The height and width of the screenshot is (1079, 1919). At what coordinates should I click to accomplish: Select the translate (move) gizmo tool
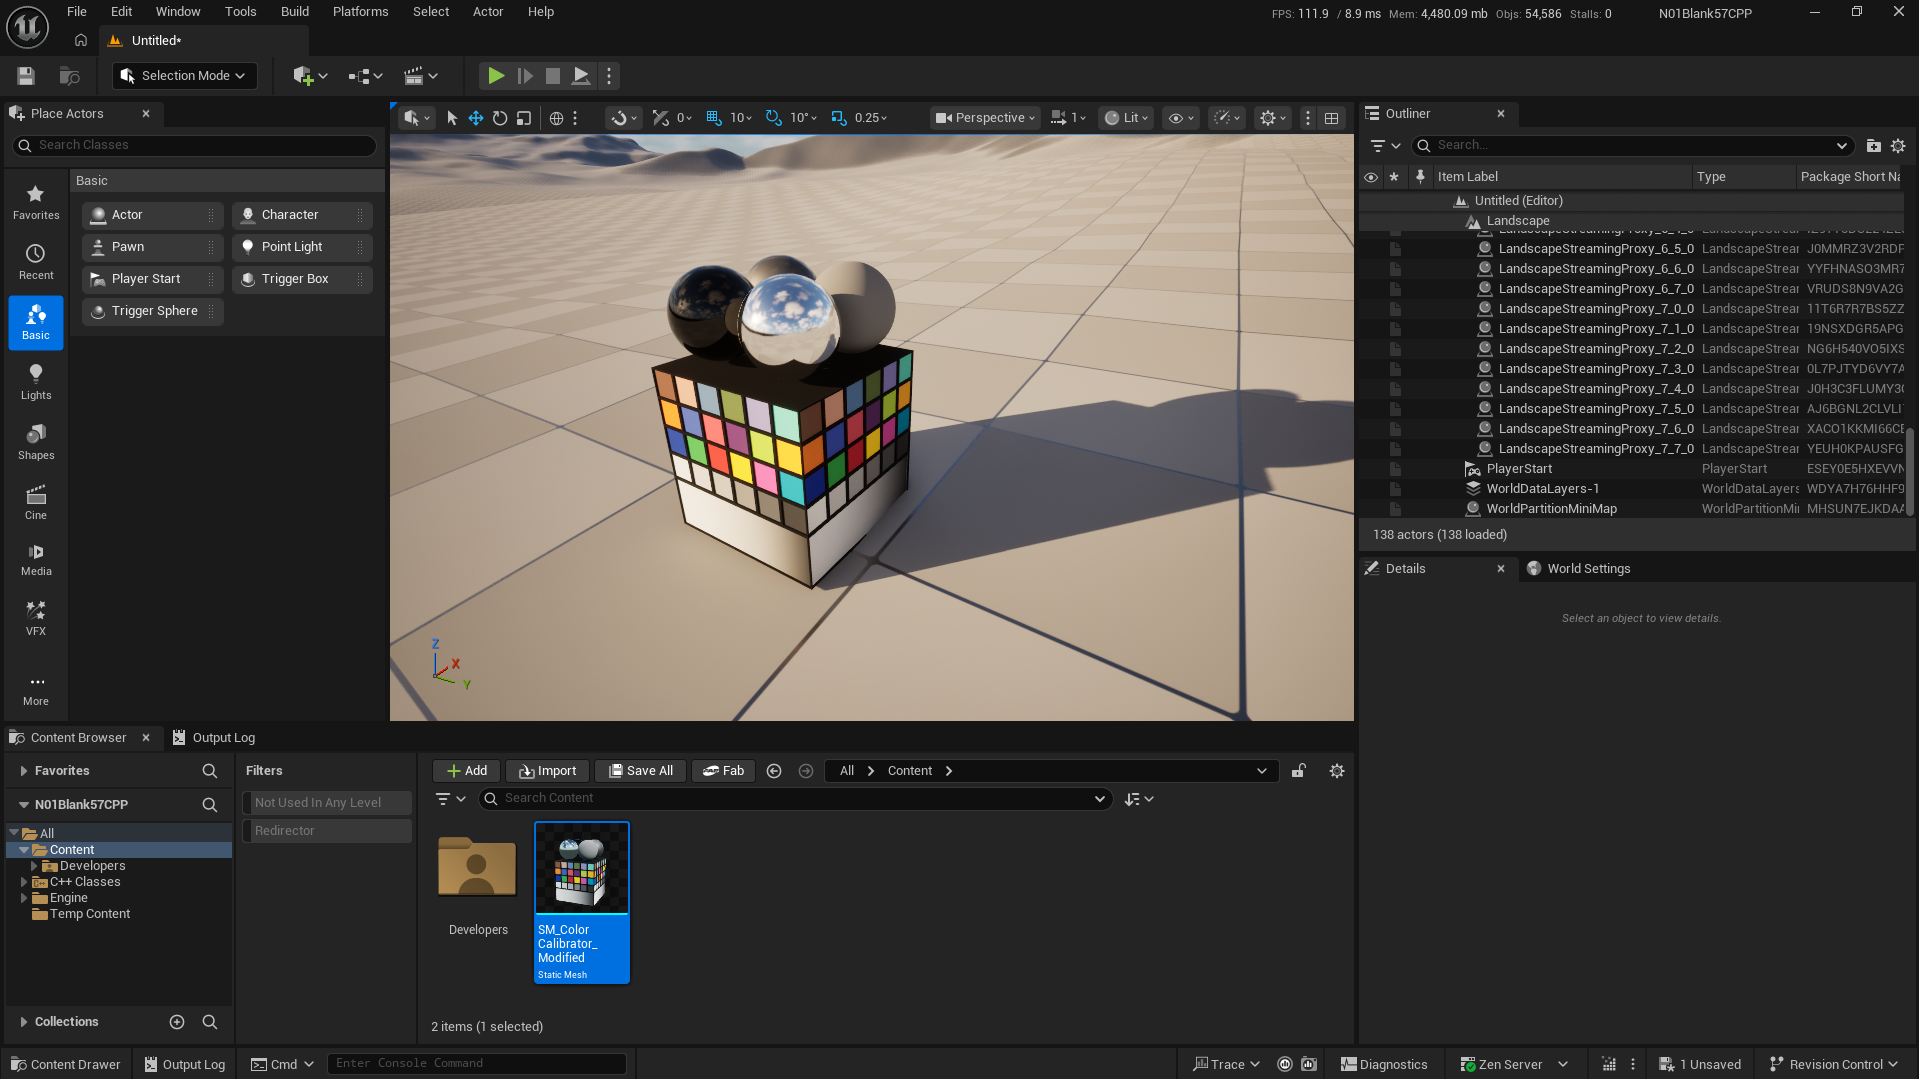(x=476, y=118)
